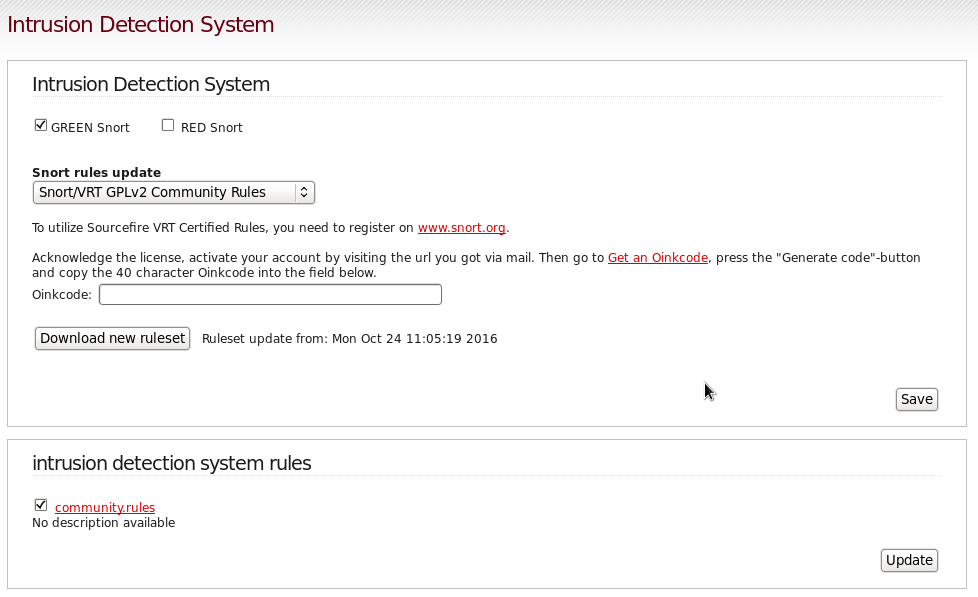Image resolution: width=978 pixels, height=597 pixels.
Task: Click the 'No description available' text
Action: (x=104, y=523)
